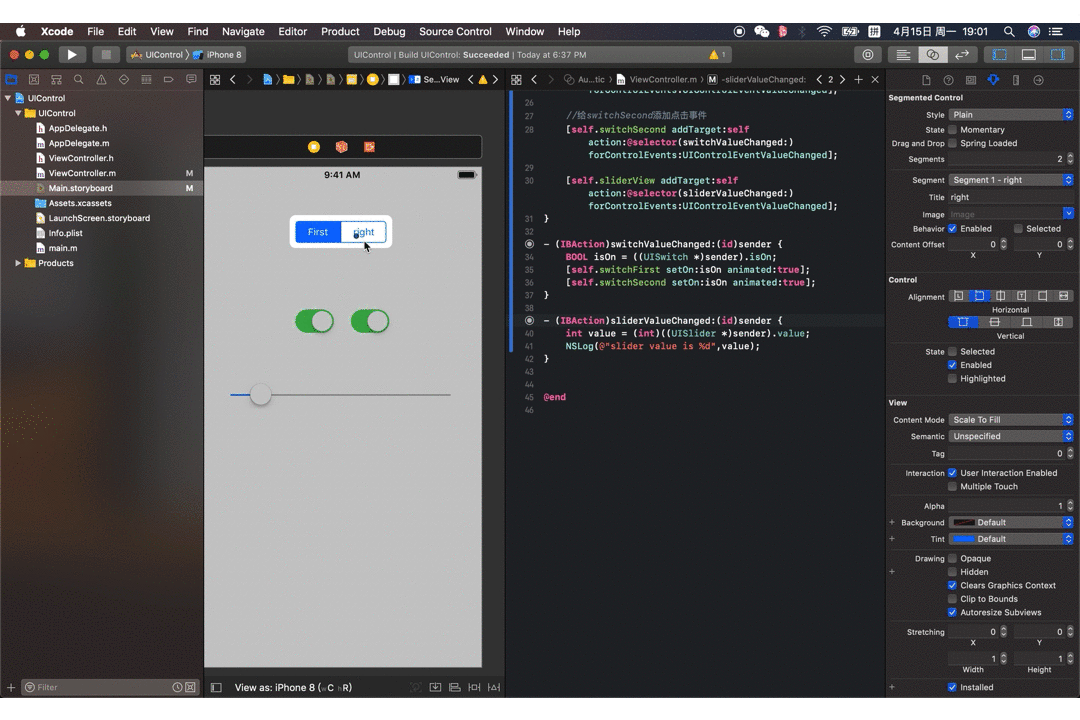Open the Find menu
The height and width of the screenshot is (720, 1080).
coord(198,32)
